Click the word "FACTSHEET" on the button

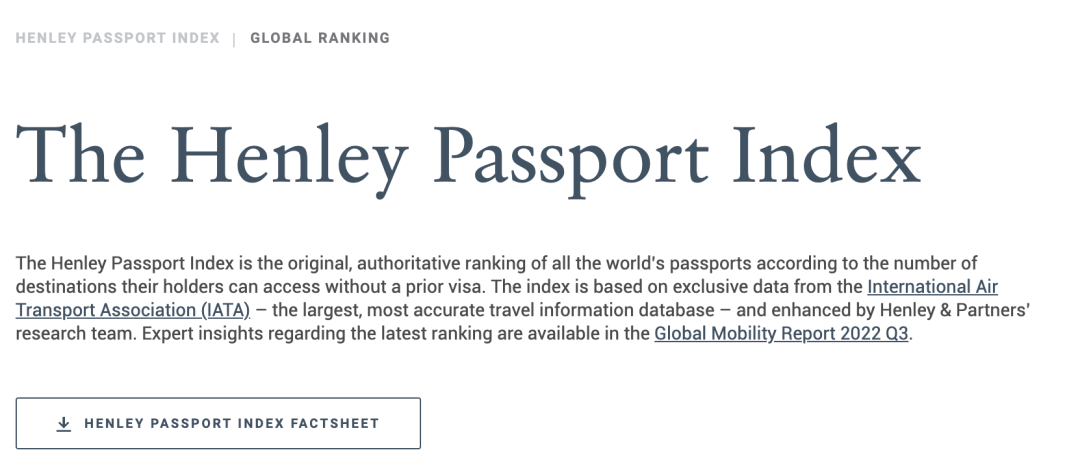(x=335, y=424)
